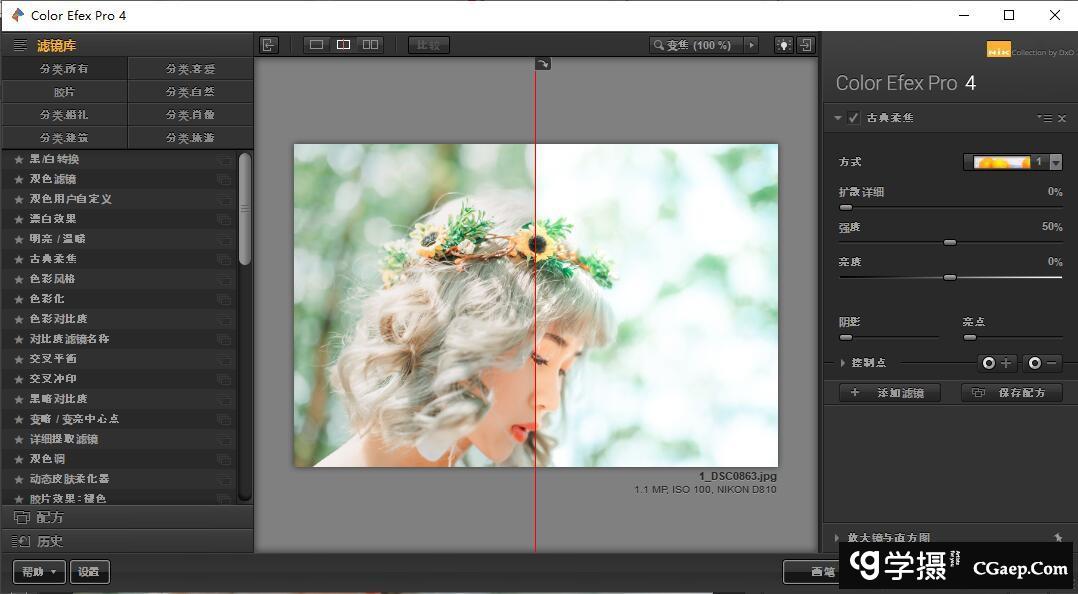Click the light bulb background color icon
1078x594 pixels.
click(782, 45)
